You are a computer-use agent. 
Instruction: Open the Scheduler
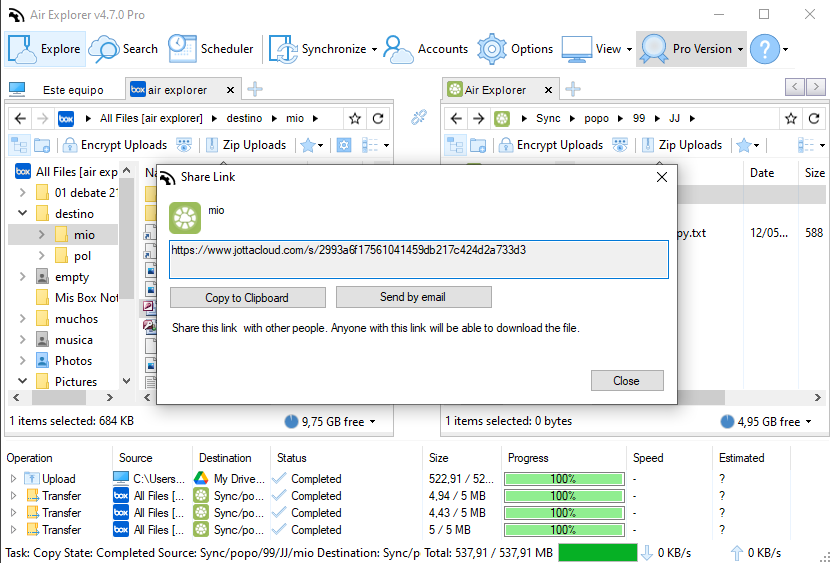tap(211, 49)
